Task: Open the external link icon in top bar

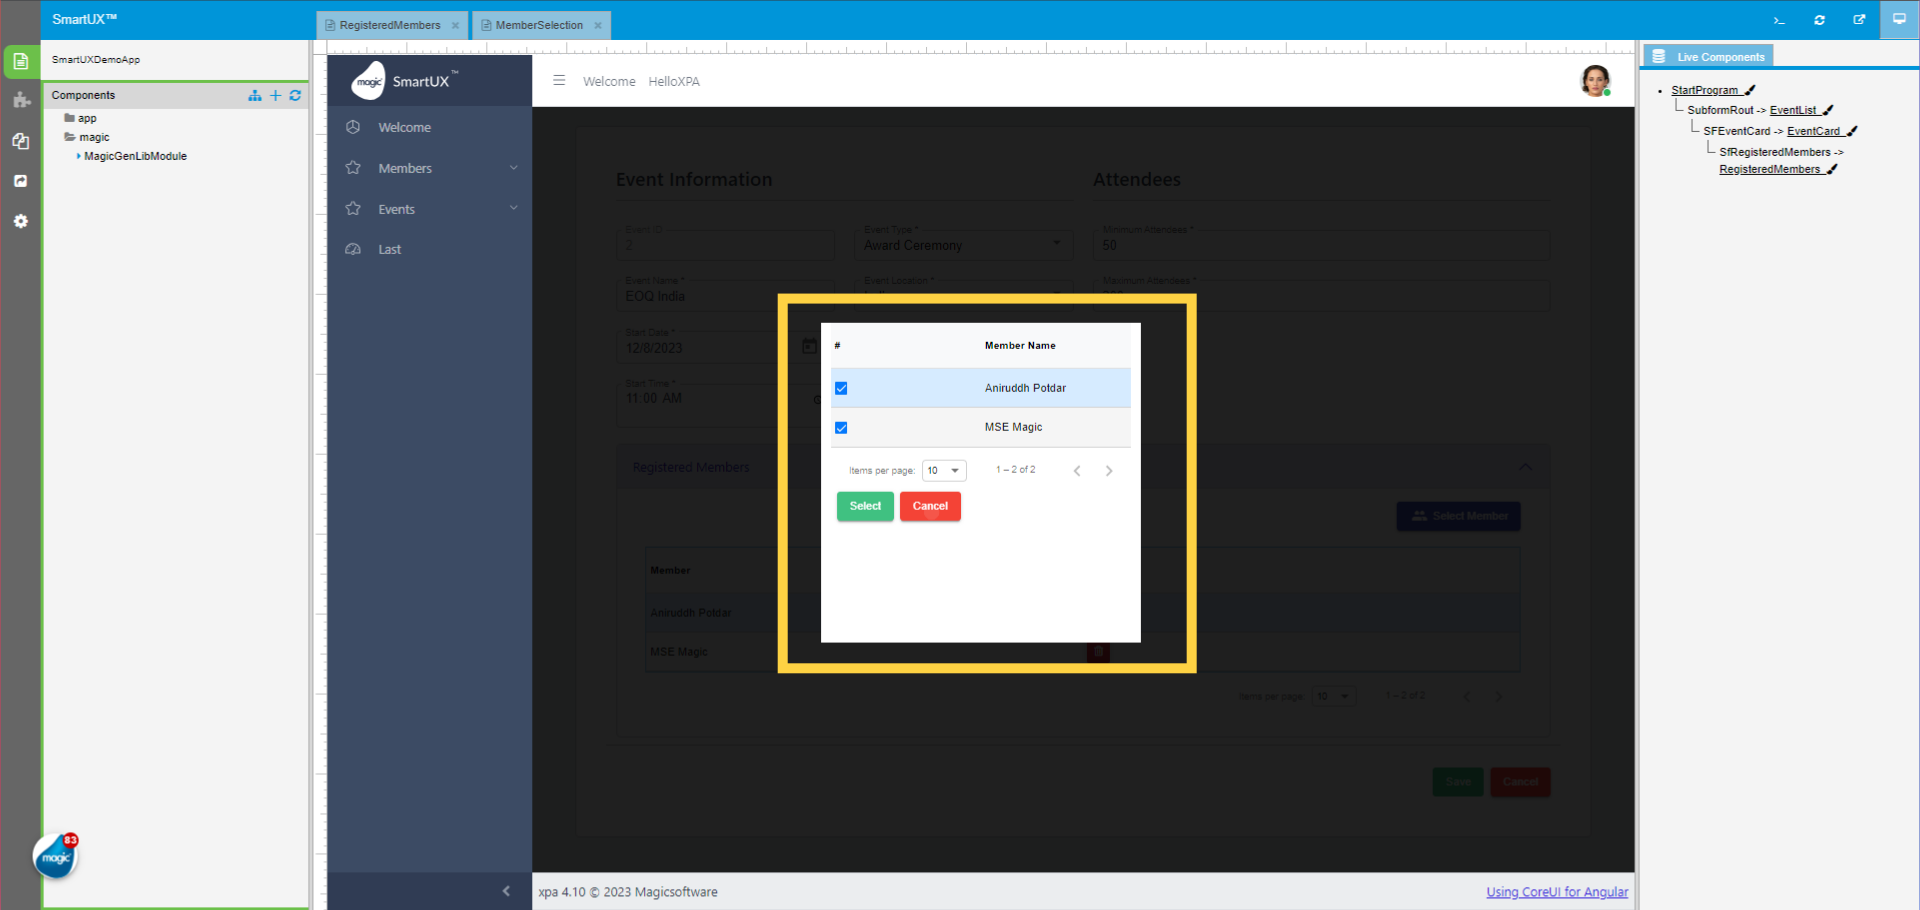Action: click(1859, 20)
